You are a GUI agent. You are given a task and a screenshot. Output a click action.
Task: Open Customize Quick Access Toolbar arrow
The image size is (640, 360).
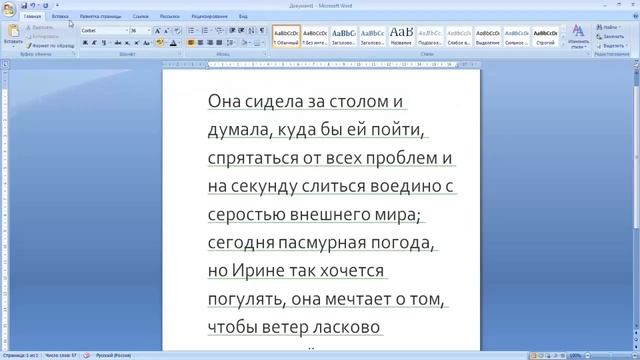pos(57,5)
